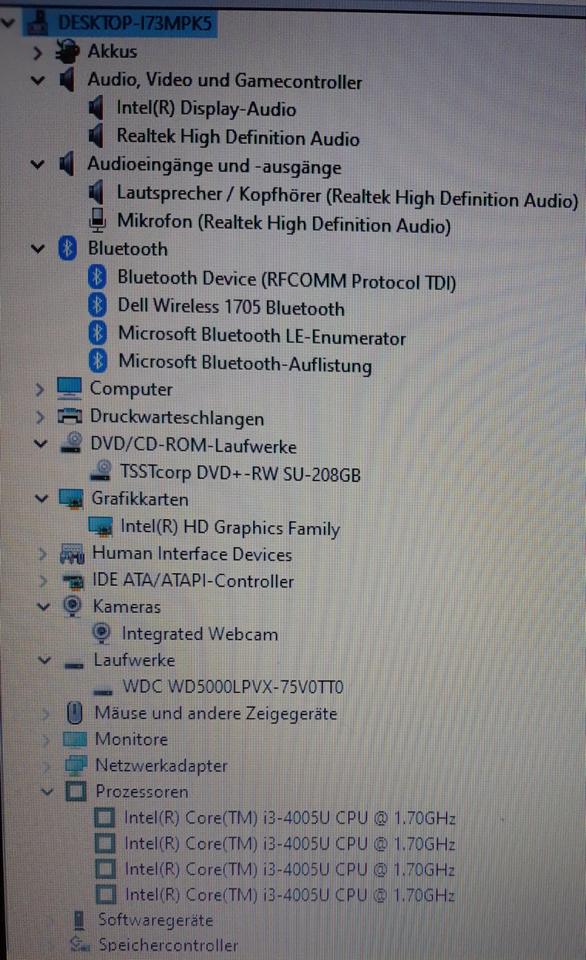Click the Mikrofon device icon
This screenshot has width=586, height=960.
click(97, 220)
